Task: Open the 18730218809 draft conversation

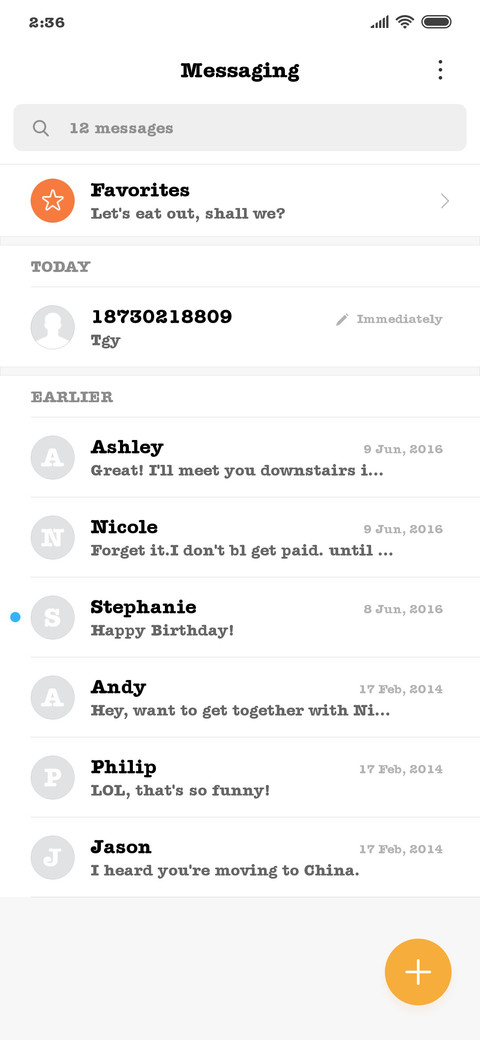Action: (x=240, y=327)
